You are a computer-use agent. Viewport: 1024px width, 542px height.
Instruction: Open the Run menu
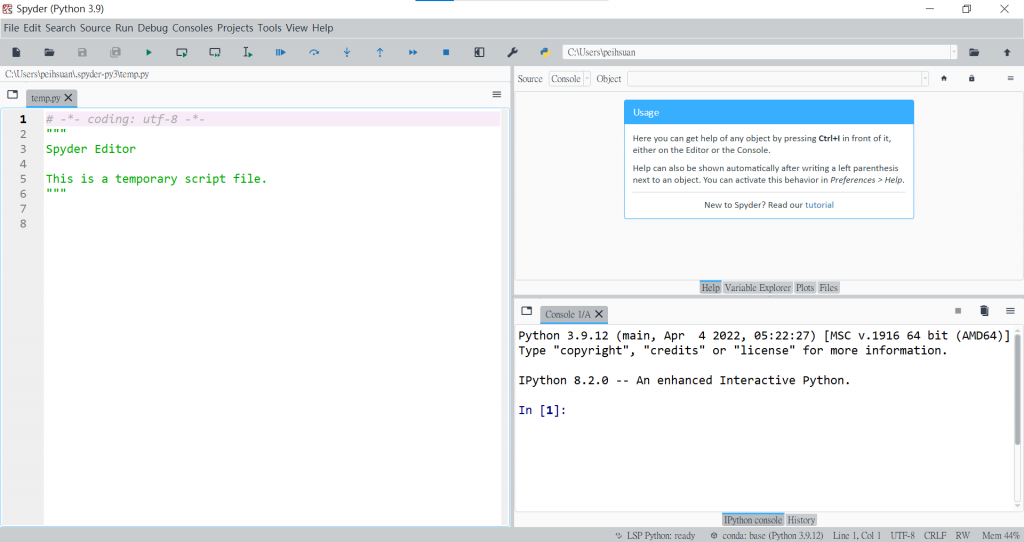click(124, 28)
